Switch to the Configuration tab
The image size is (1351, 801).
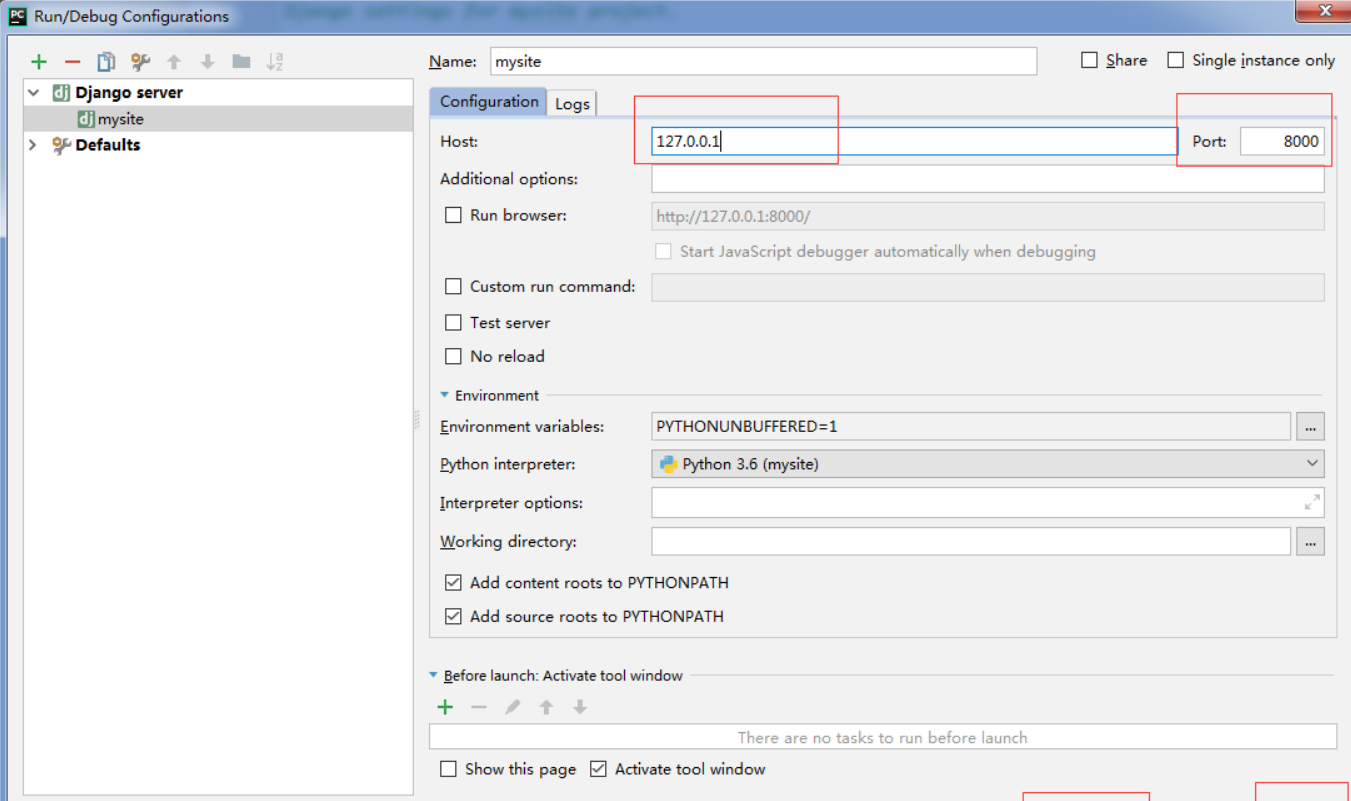[489, 102]
